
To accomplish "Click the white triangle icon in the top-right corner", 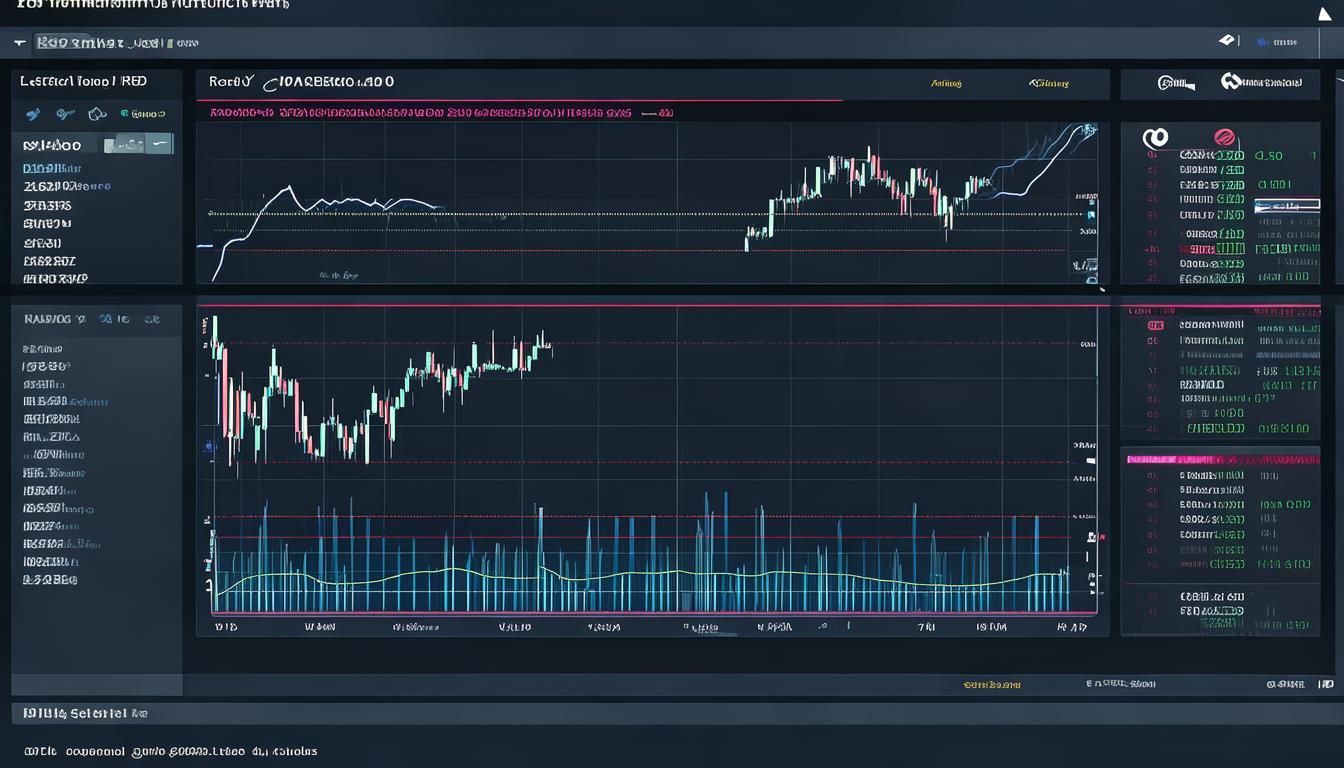I will (1325, 14).
